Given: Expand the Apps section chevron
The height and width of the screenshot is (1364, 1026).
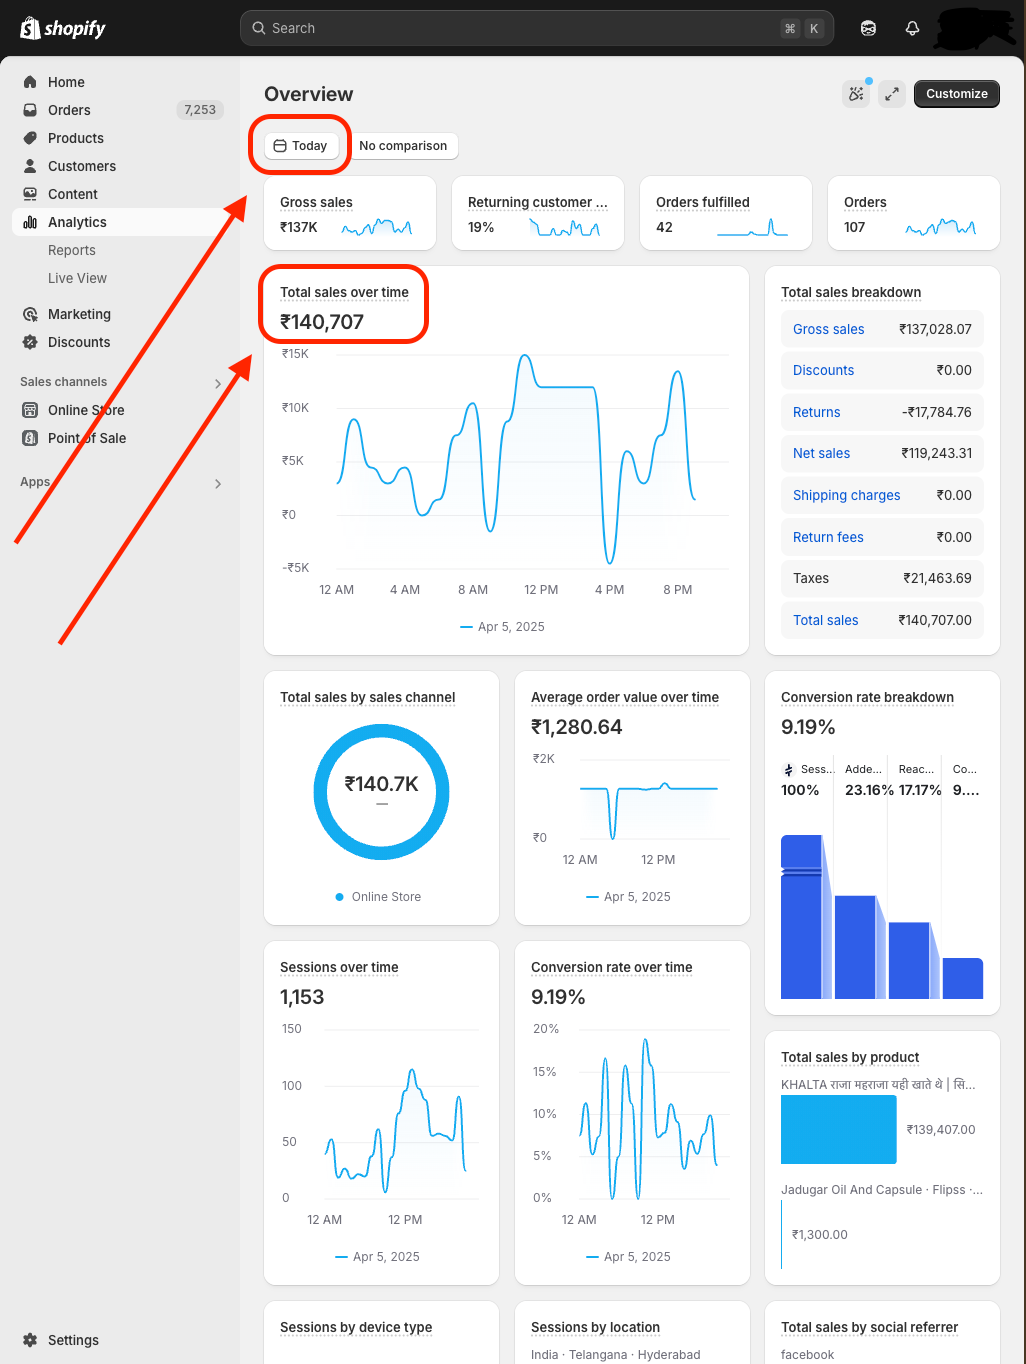Looking at the screenshot, I should (218, 484).
